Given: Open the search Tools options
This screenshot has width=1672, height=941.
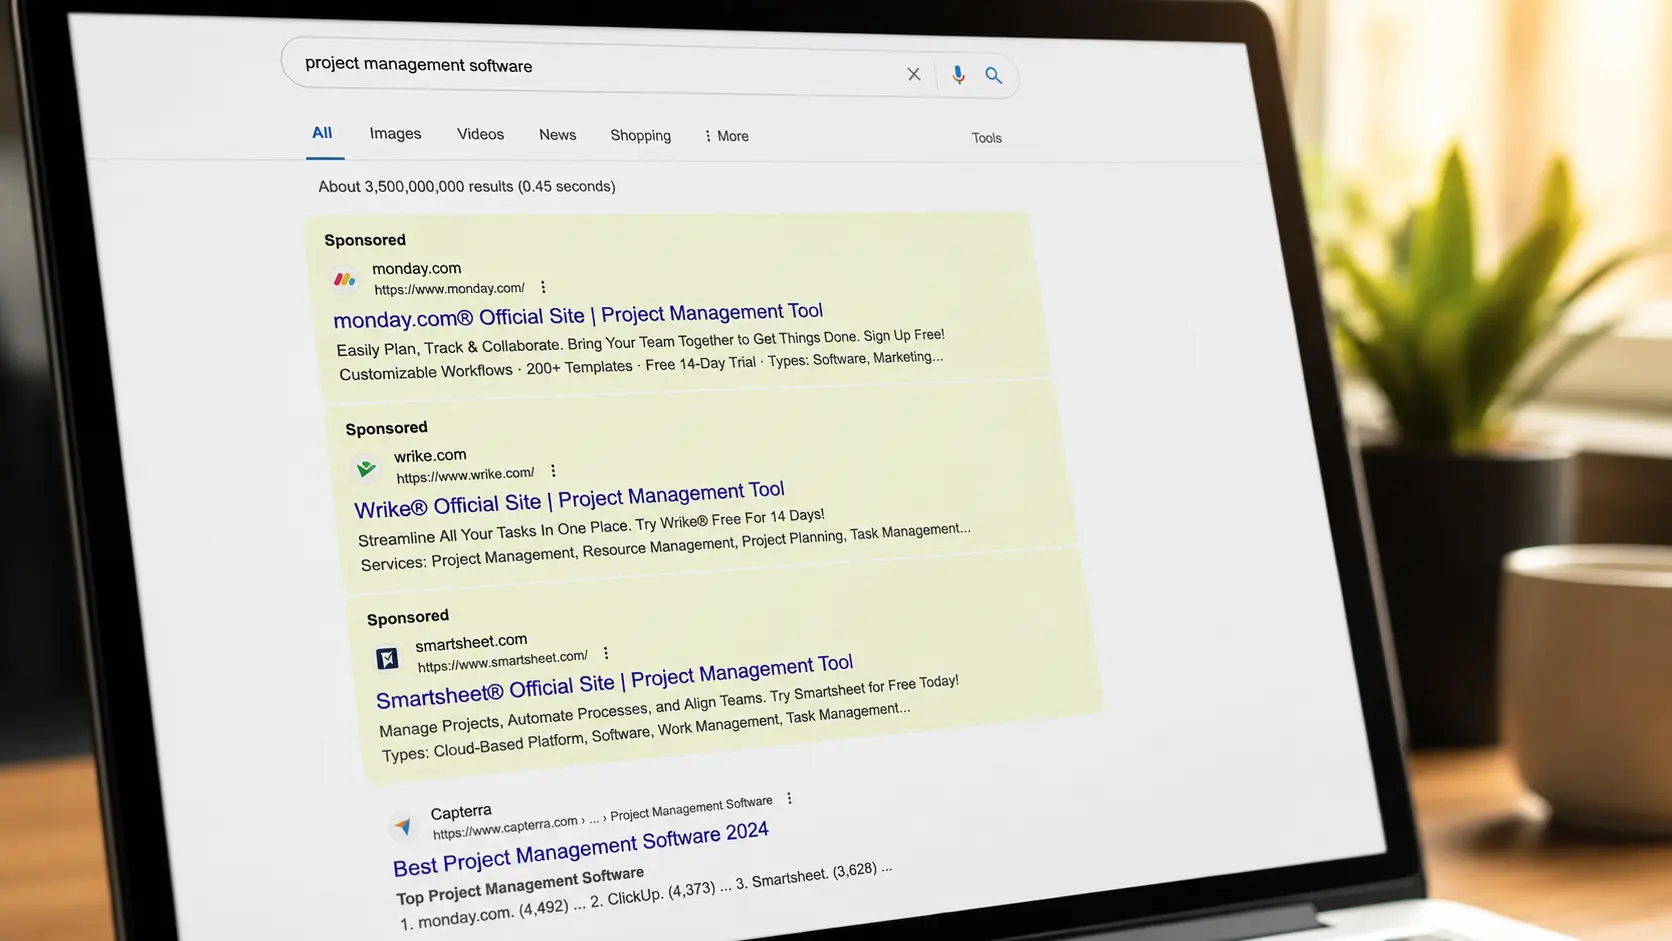Looking at the screenshot, I should pyautogui.click(x=986, y=138).
